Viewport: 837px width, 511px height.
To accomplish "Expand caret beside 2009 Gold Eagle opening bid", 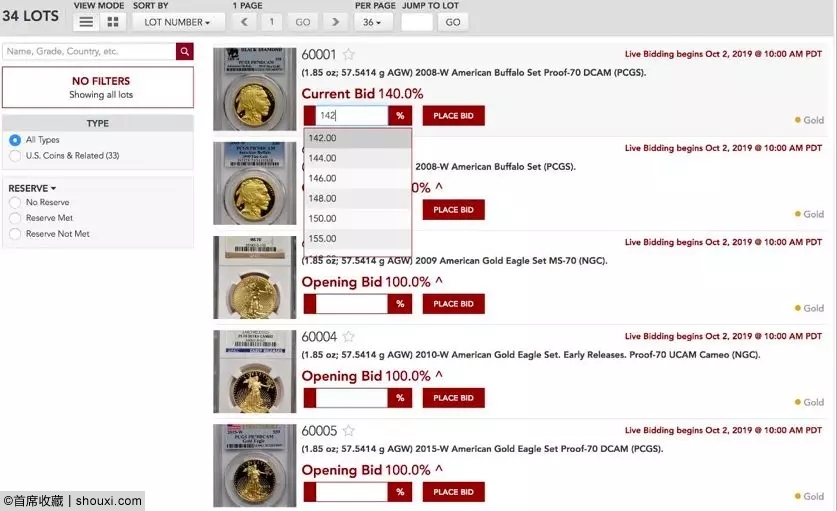I will tap(439, 281).
